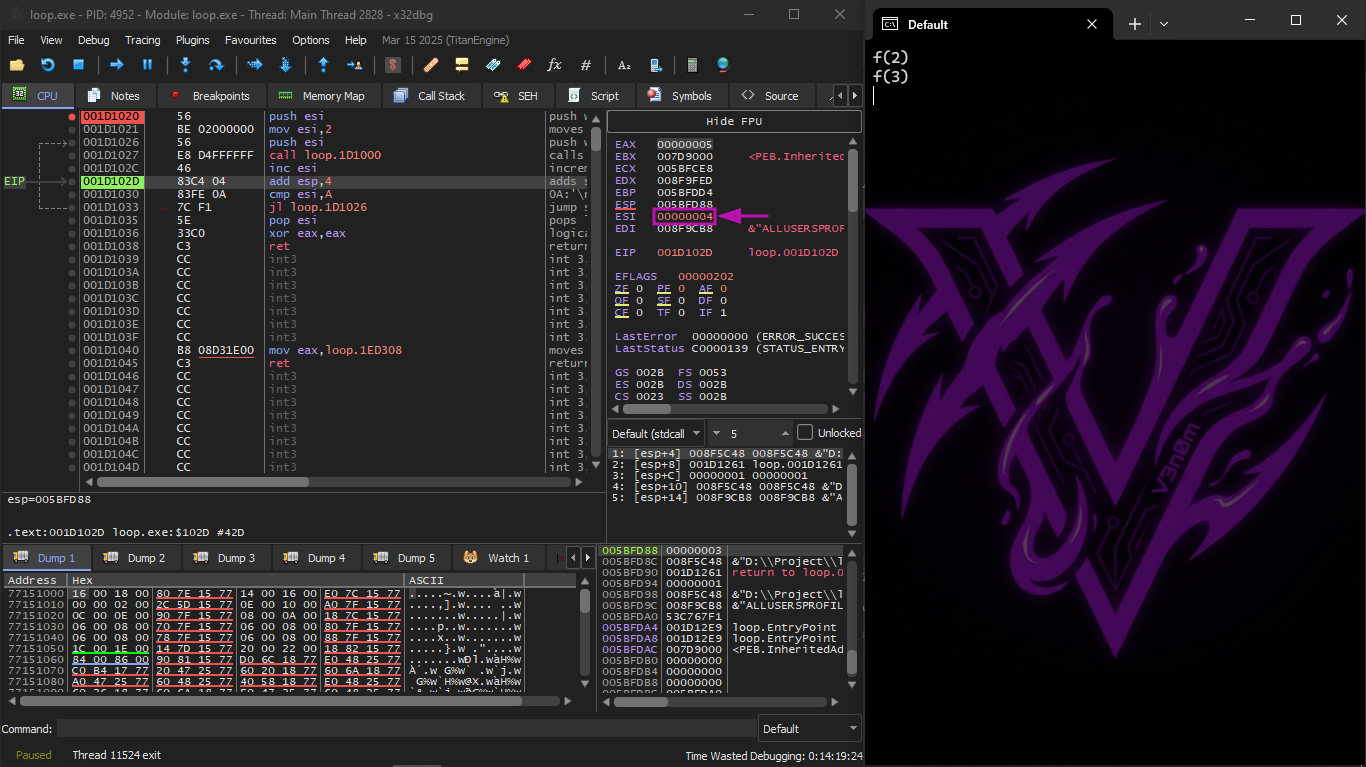The height and width of the screenshot is (767, 1366).
Task: Click the Hide FPU button
Action: (733, 121)
